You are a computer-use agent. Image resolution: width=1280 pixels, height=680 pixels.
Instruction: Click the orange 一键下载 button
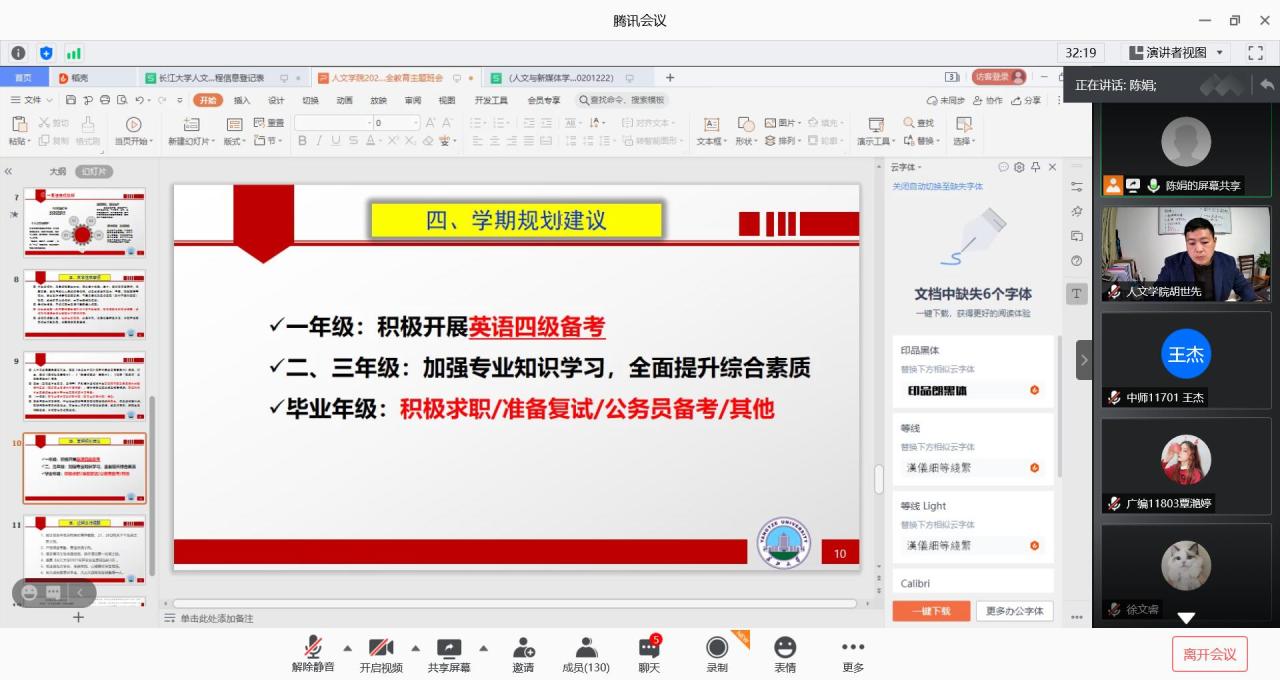(931, 611)
